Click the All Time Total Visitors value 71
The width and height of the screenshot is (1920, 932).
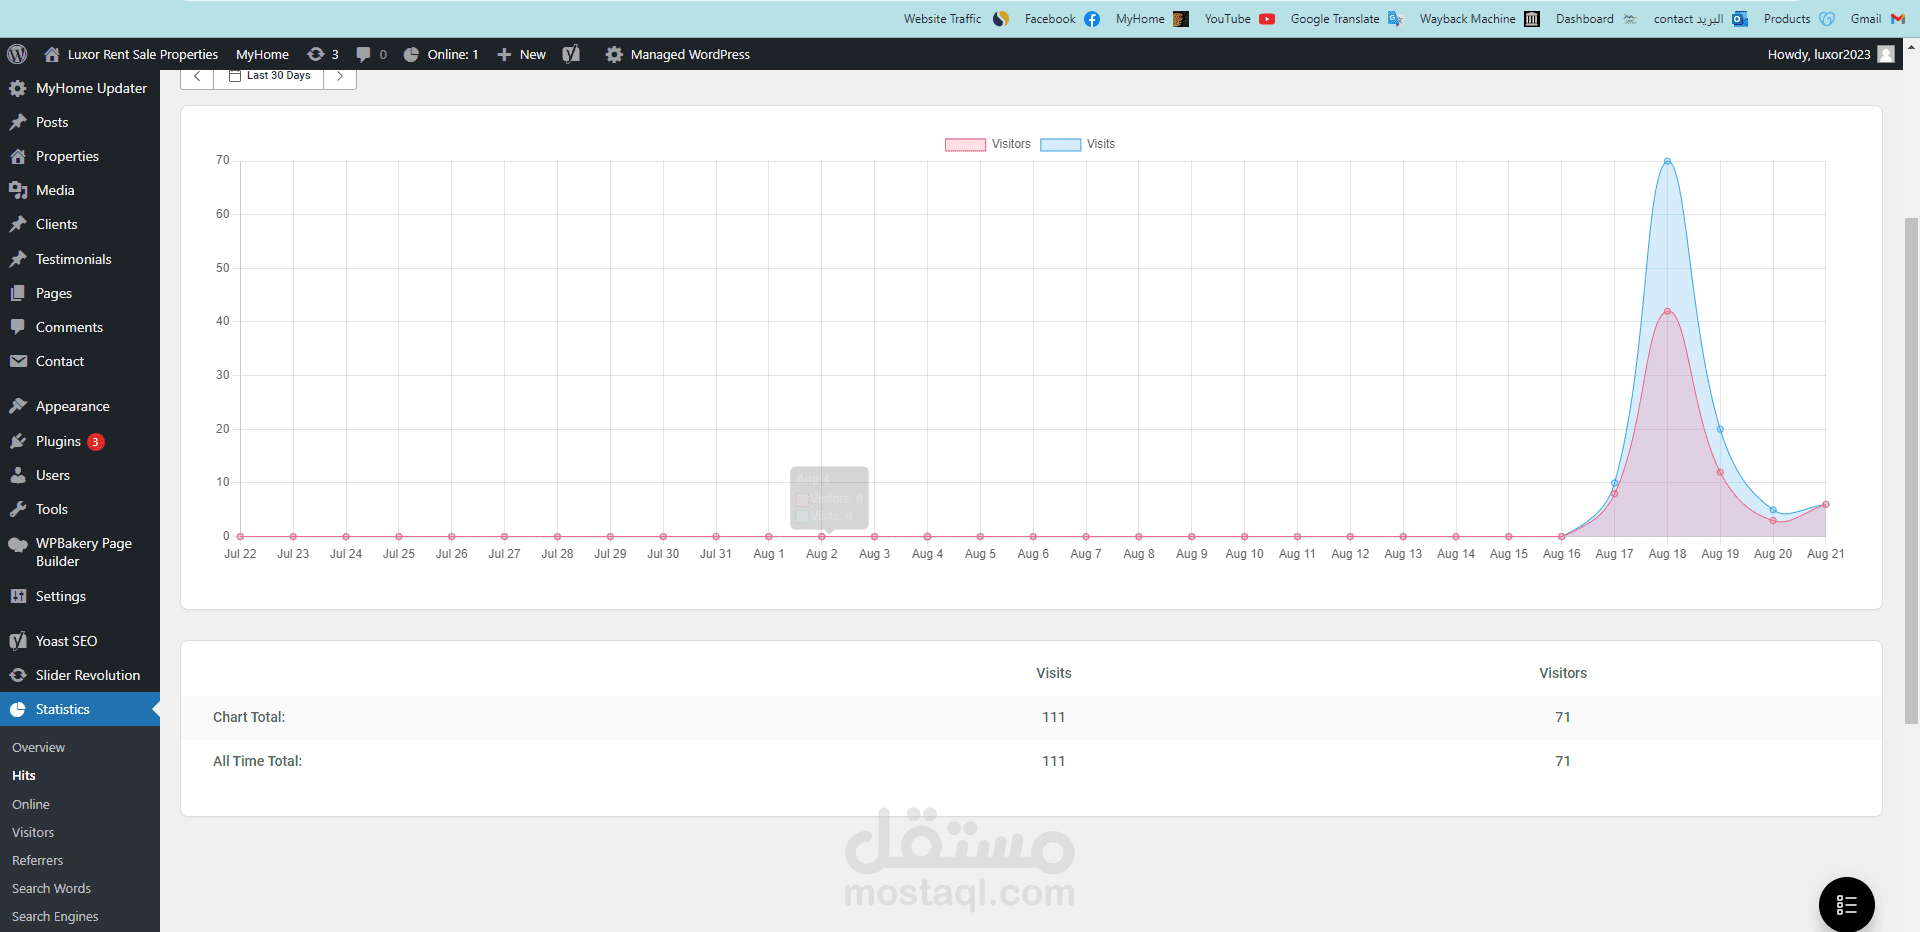[1562, 761]
